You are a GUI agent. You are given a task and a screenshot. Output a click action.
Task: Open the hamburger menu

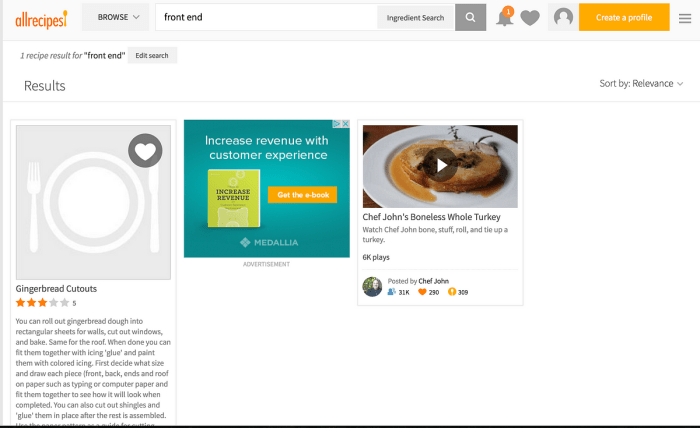tap(685, 18)
